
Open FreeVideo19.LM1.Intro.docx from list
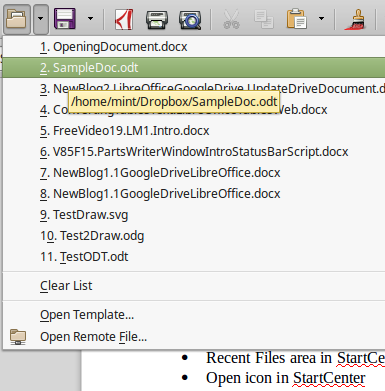194,131
